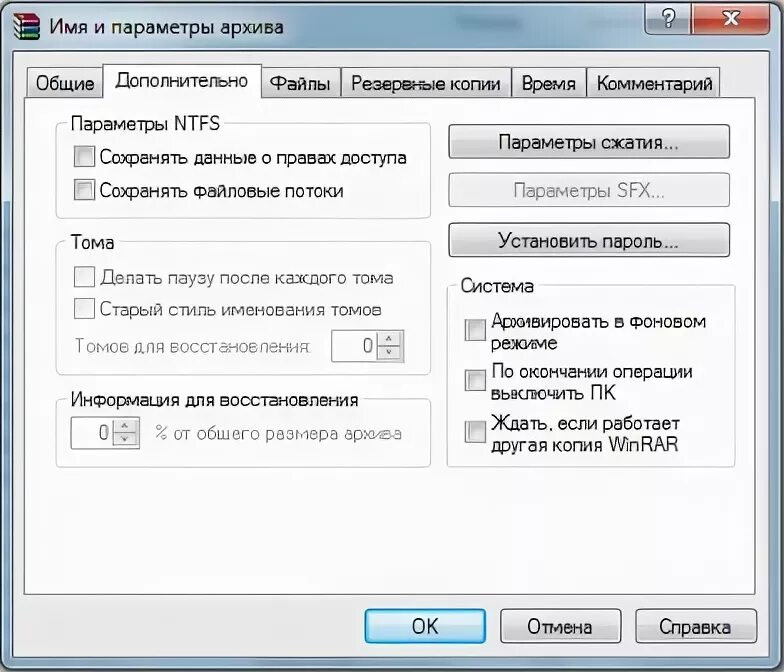Check По окончании операции выключить ПК
The height and width of the screenshot is (672, 784).
tap(475, 380)
